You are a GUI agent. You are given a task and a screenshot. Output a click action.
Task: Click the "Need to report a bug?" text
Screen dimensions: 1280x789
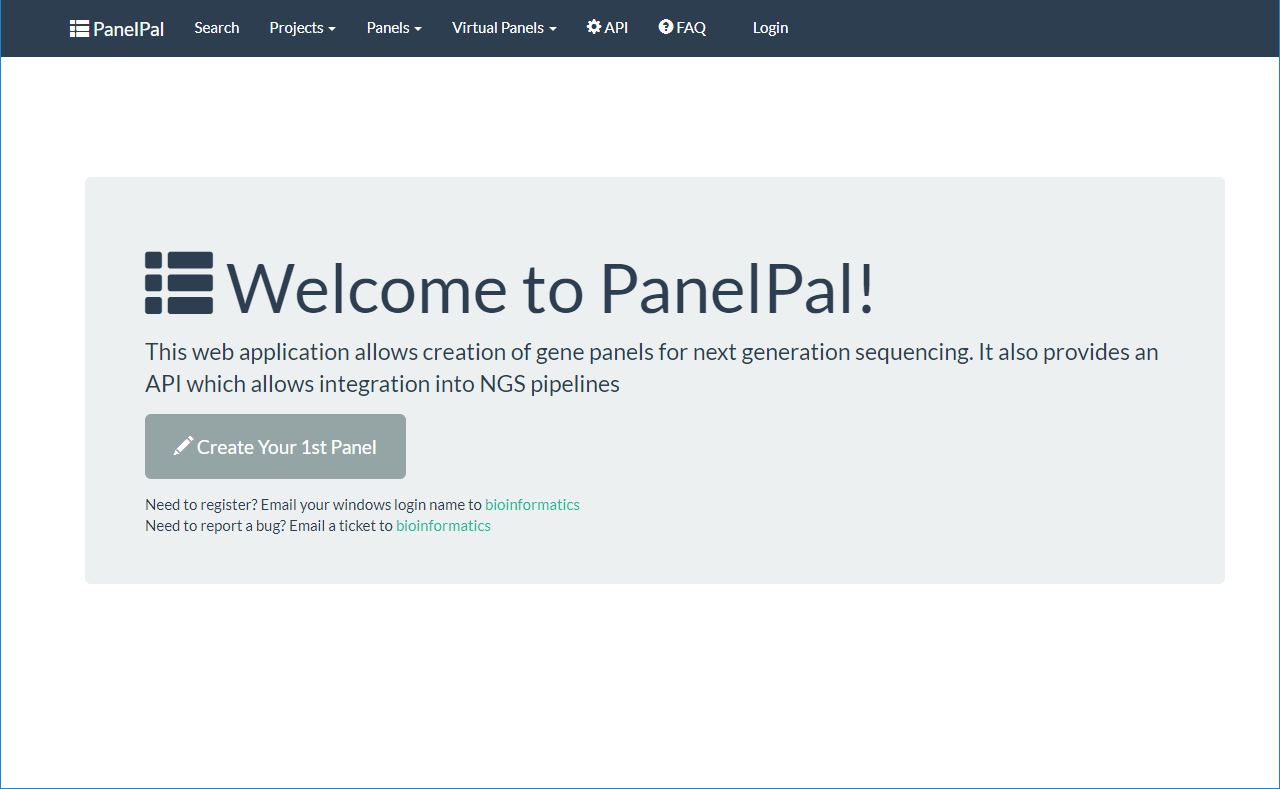point(215,526)
